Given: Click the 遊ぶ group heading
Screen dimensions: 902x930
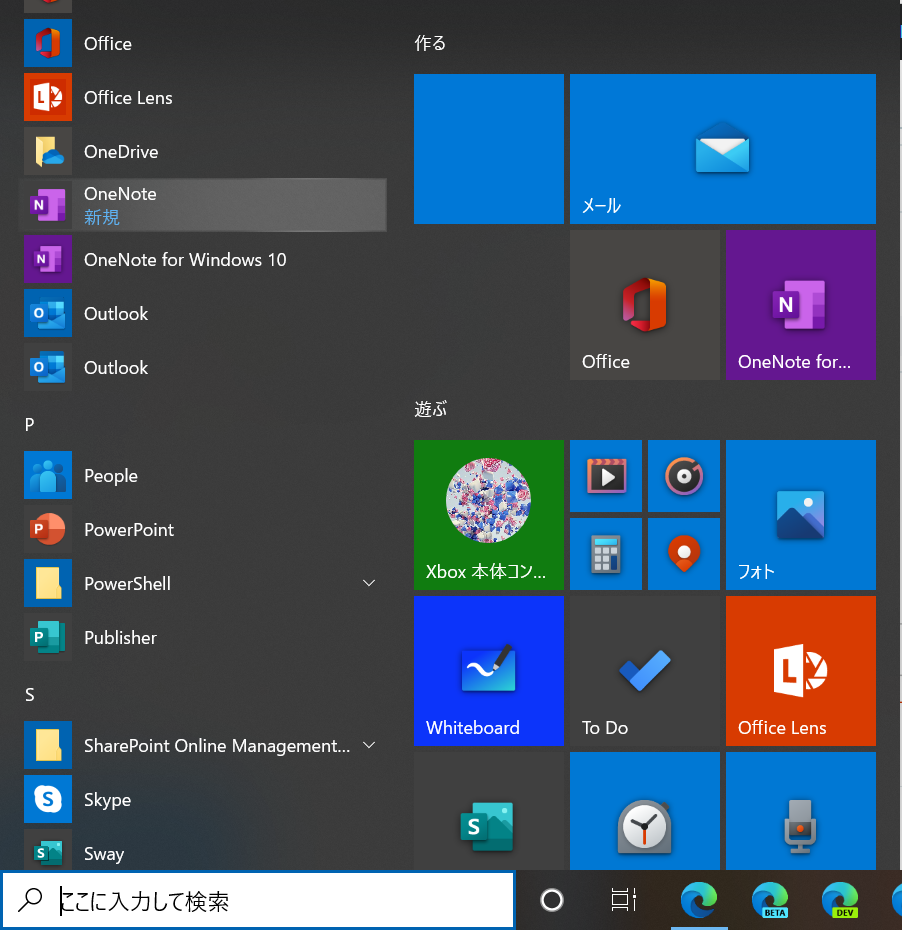Looking at the screenshot, I should click(x=431, y=409).
